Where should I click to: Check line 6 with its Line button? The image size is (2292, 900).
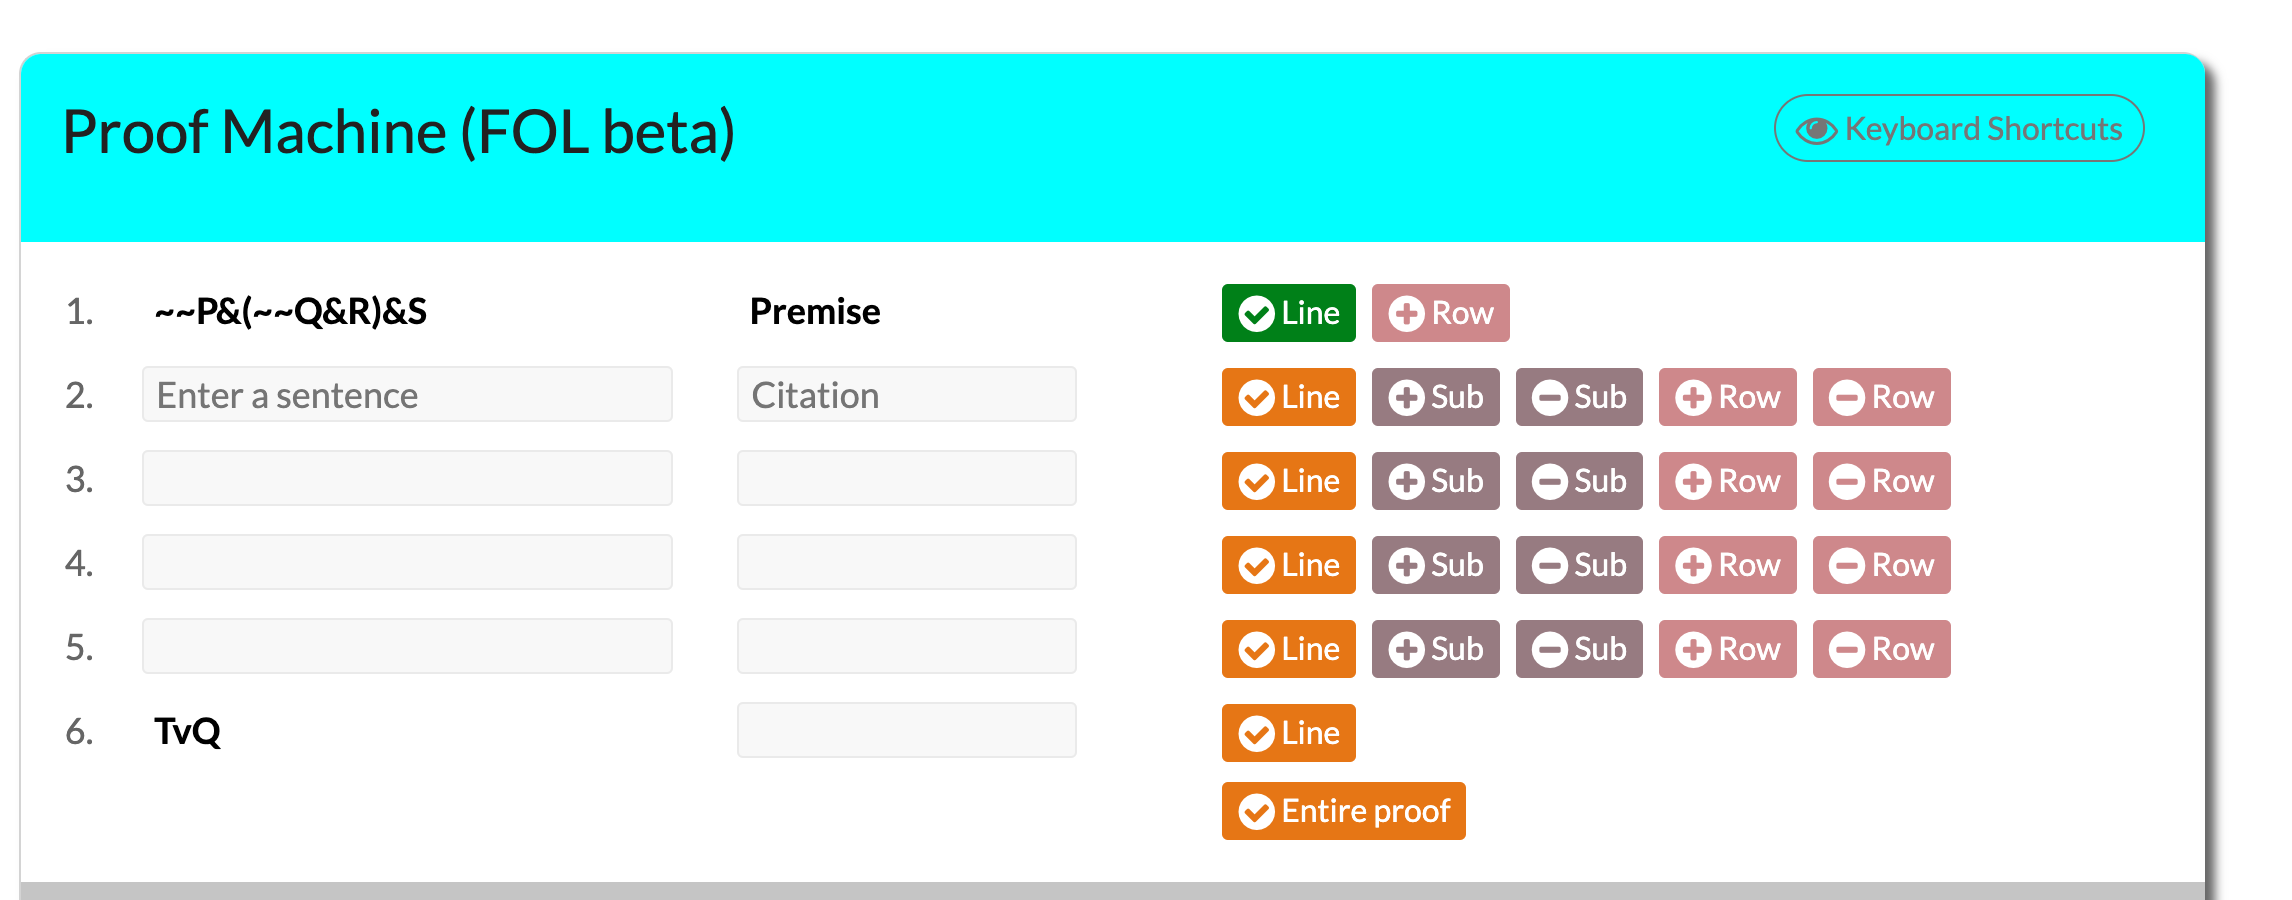1288,733
